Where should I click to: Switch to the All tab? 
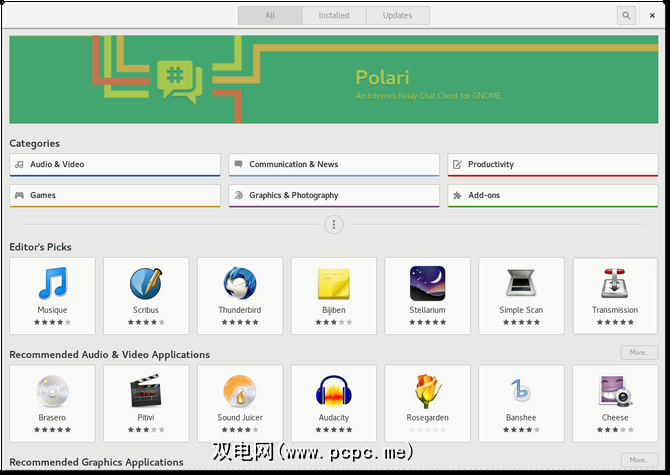(x=270, y=15)
